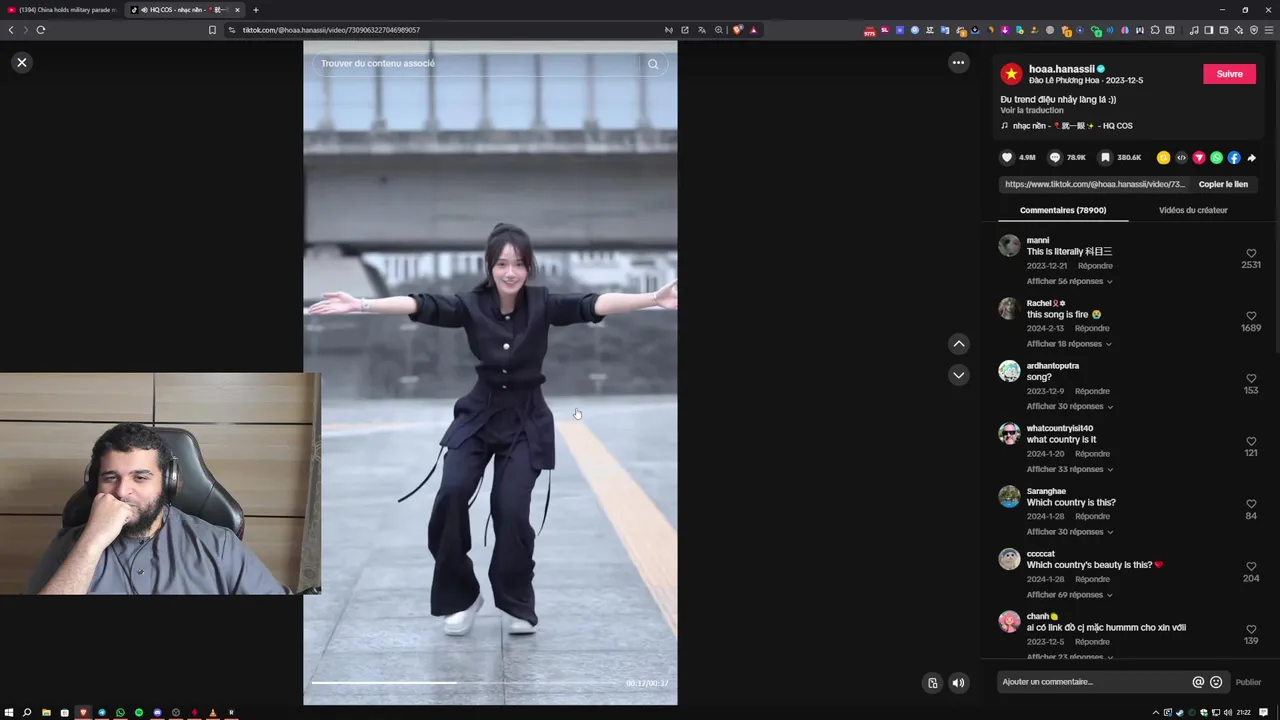Mute the video with speaker icon

pos(958,683)
